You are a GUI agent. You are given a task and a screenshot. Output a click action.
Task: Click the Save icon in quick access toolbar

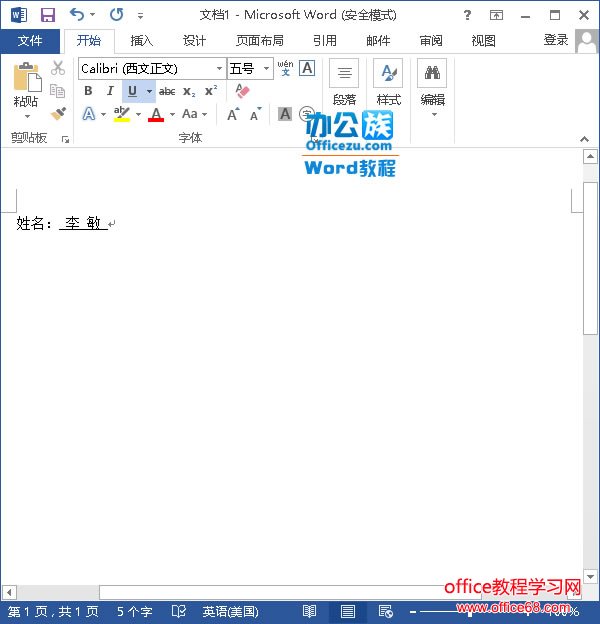click(x=48, y=15)
